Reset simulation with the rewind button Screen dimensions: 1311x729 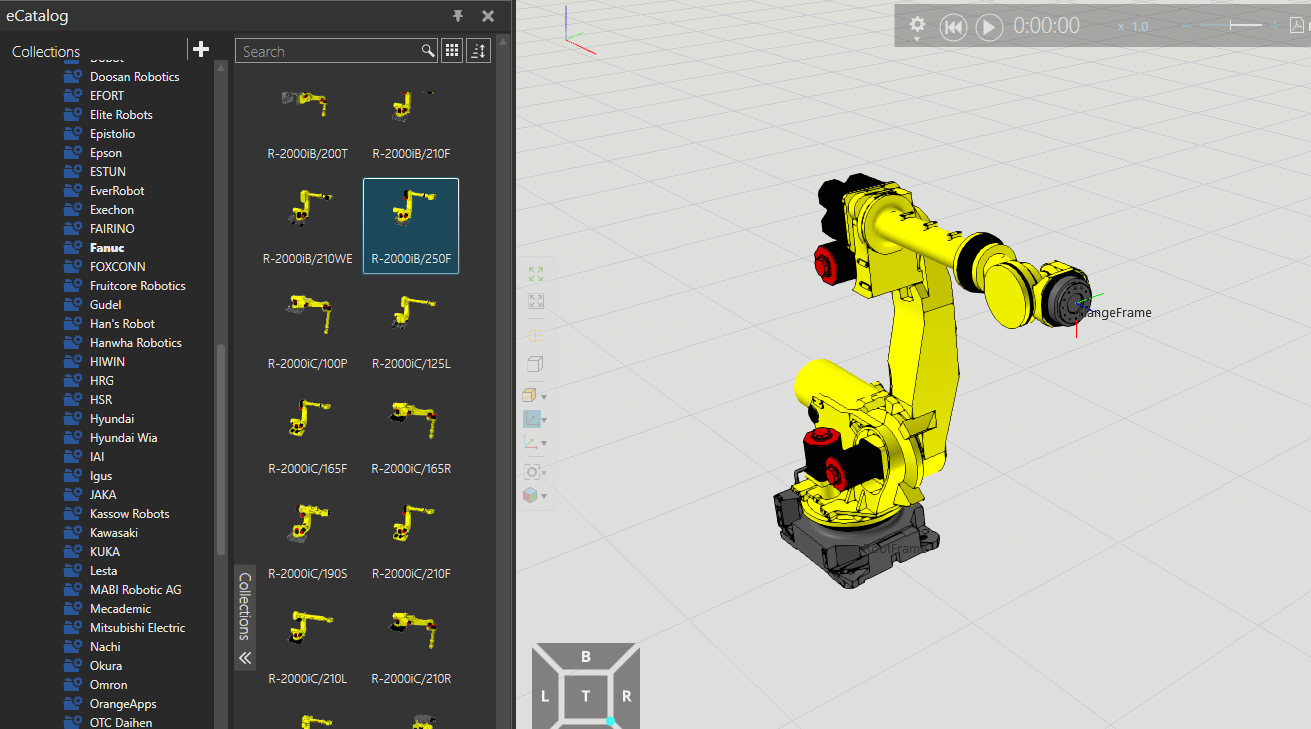[953, 27]
